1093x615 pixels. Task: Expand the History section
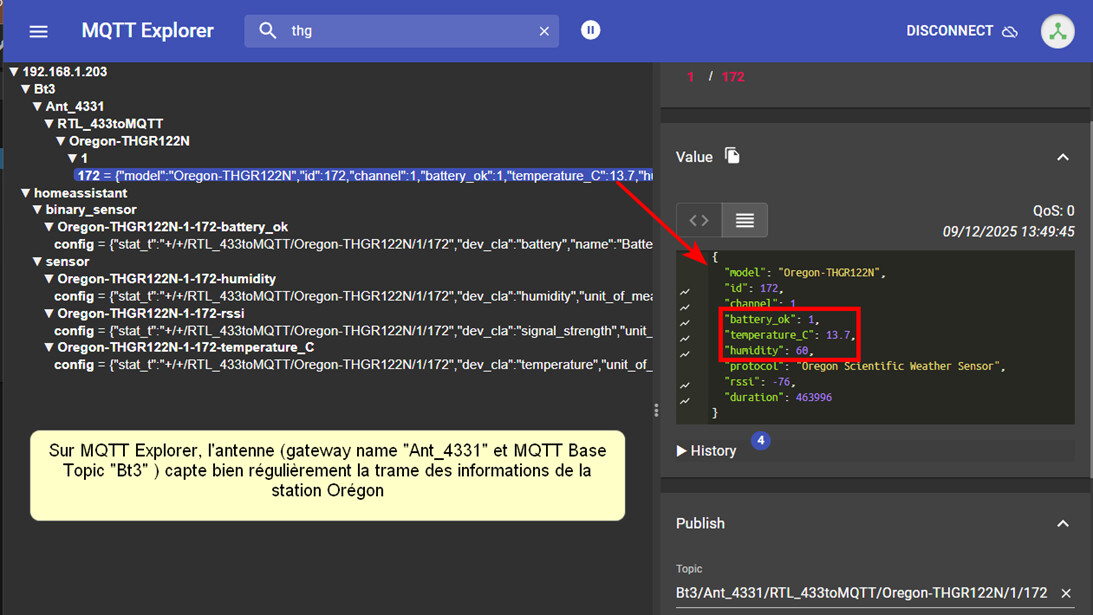tap(707, 451)
